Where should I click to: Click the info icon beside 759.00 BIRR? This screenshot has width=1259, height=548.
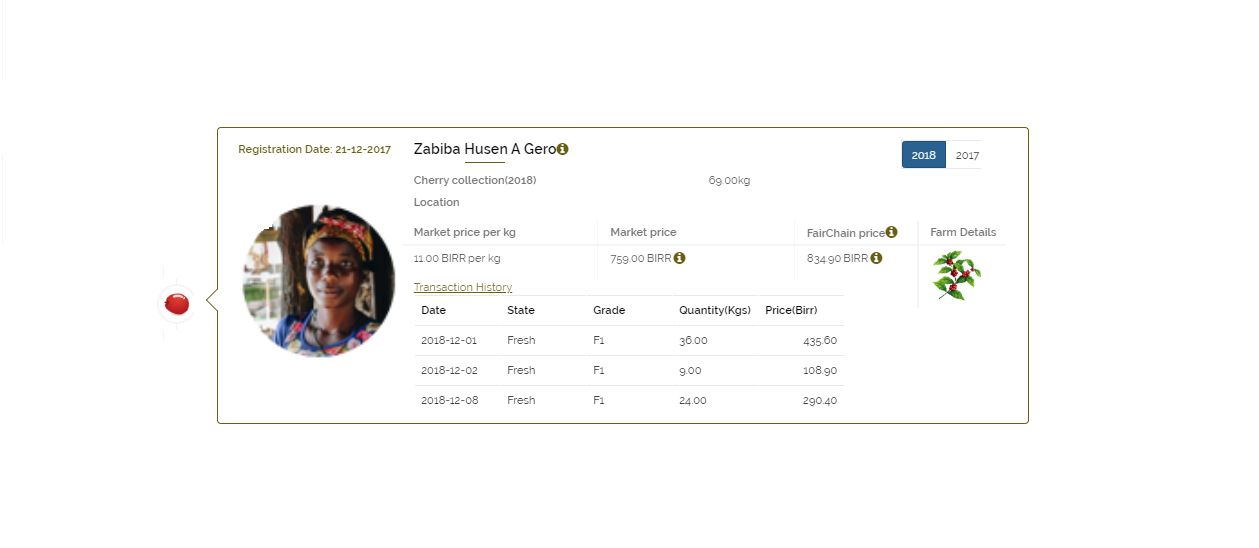point(679,258)
